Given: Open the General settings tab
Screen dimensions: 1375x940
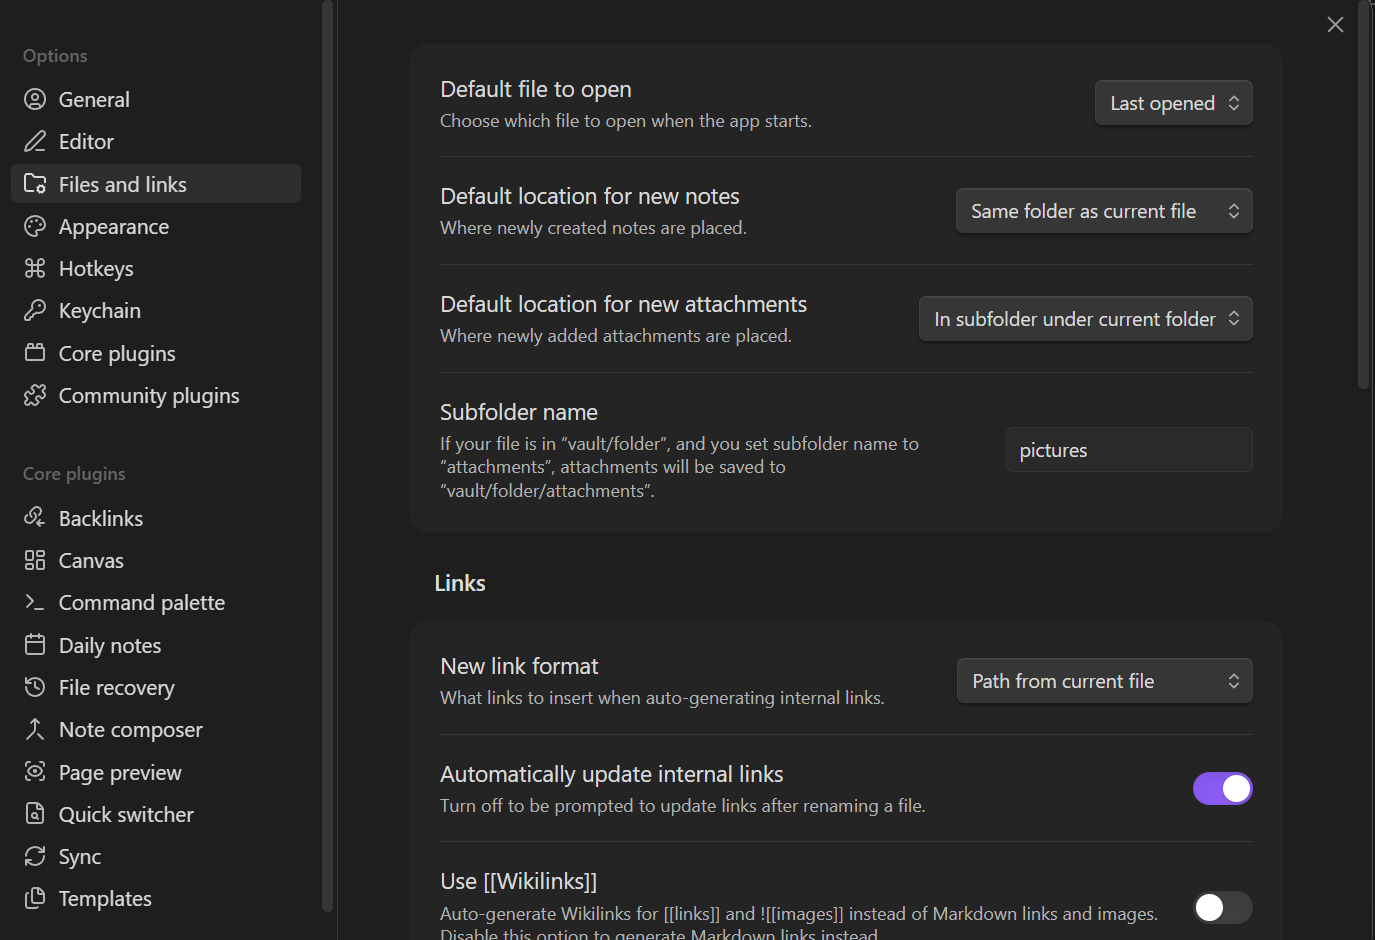Looking at the screenshot, I should pos(156,99).
